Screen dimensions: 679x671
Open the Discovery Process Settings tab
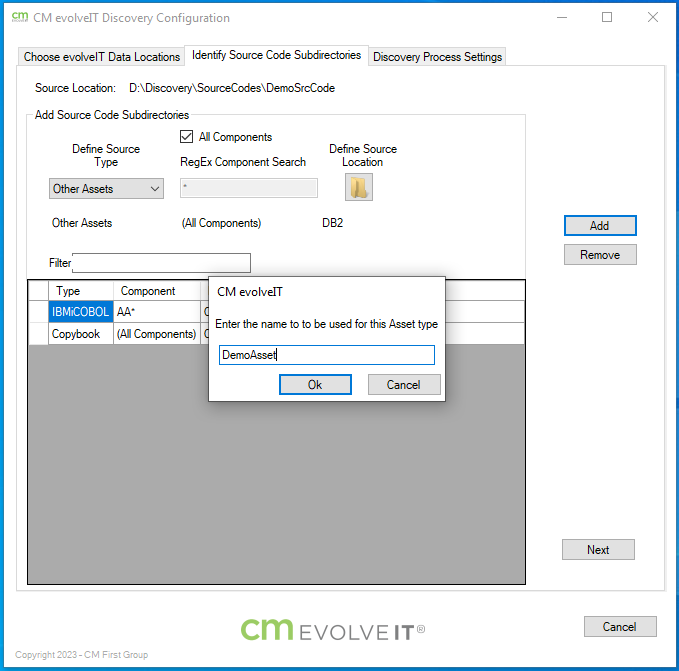point(437,57)
